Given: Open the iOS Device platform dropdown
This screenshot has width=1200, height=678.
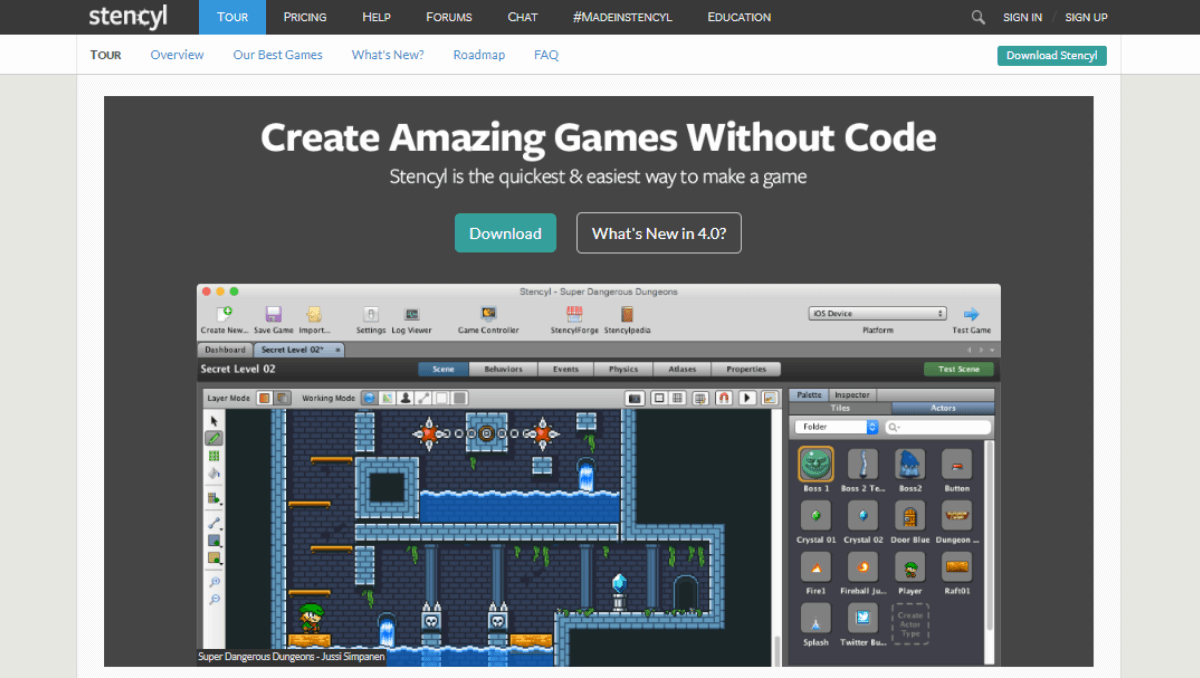Looking at the screenshot, I should [879, 311].
